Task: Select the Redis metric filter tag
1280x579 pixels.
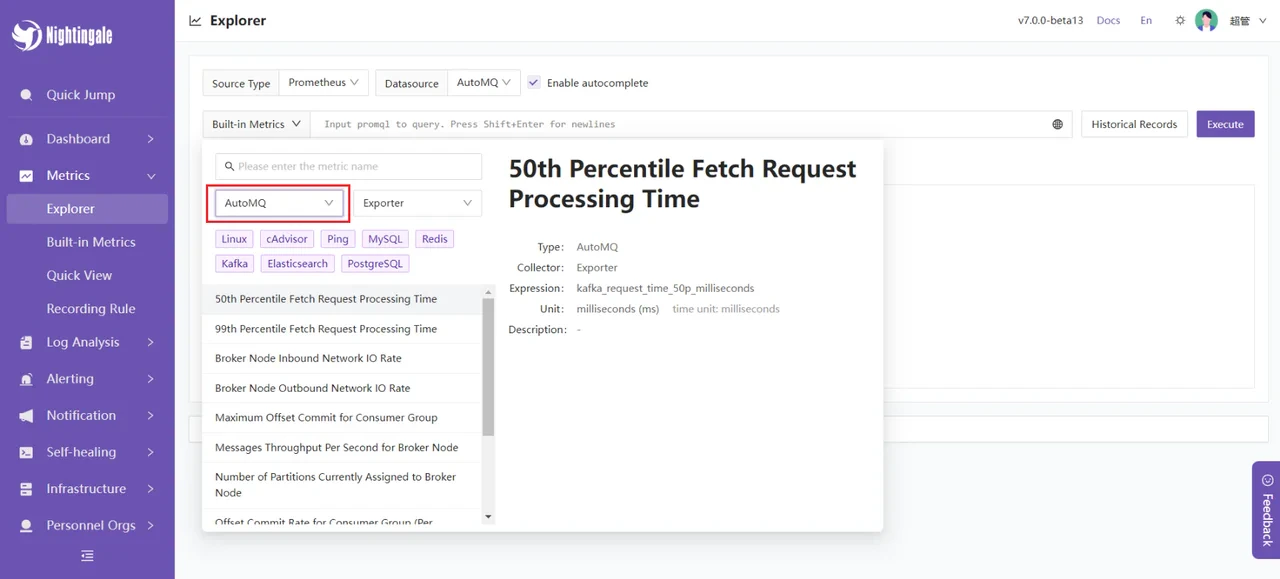Action: pos(434,238)
